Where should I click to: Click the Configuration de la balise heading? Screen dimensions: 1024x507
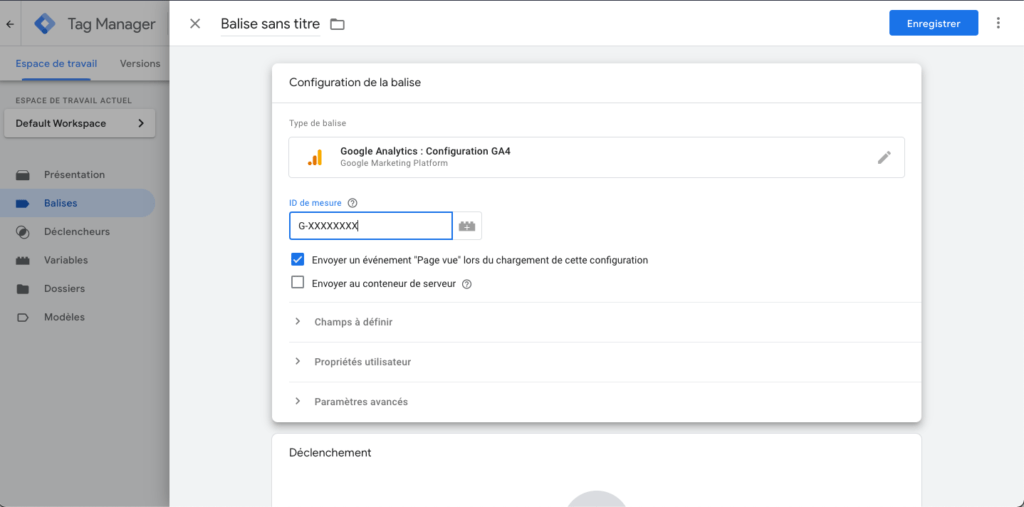tap(355, 83)
